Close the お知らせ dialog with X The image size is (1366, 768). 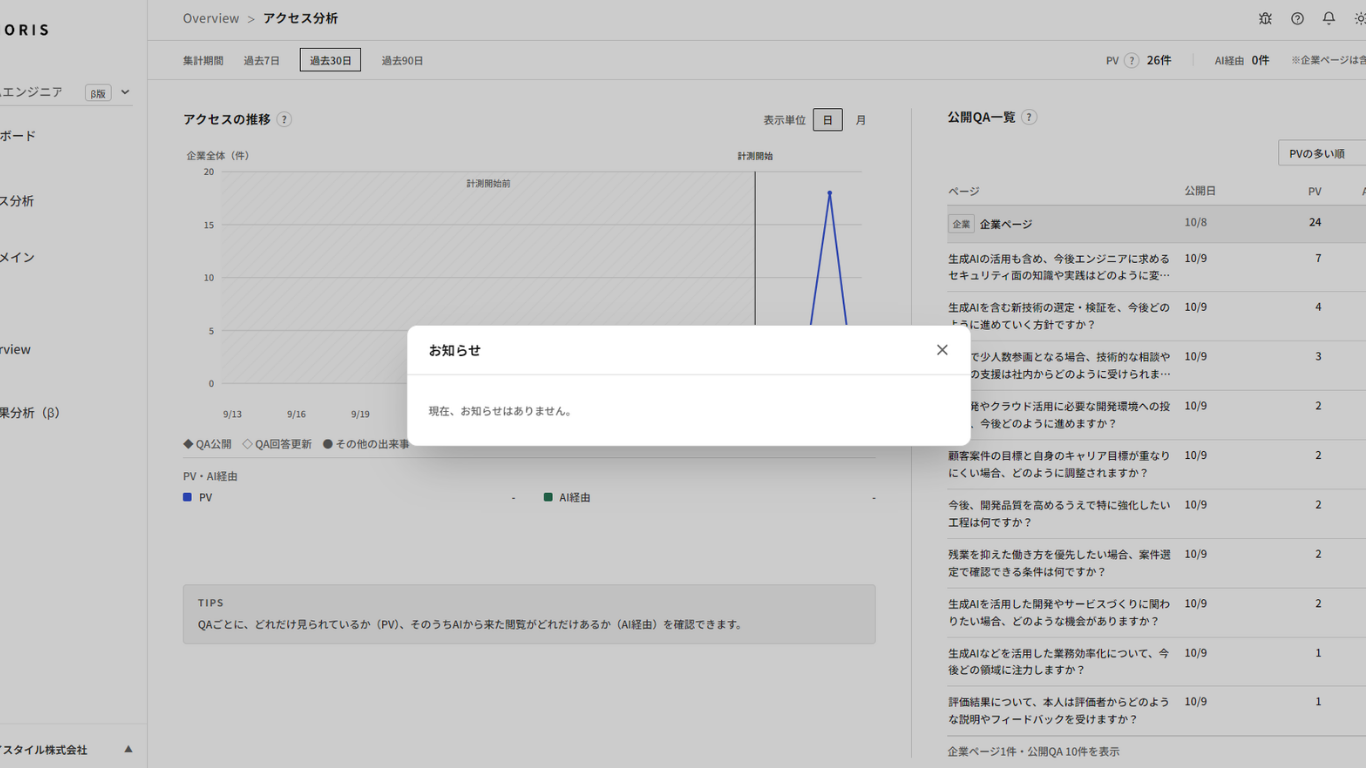[942, 350]
